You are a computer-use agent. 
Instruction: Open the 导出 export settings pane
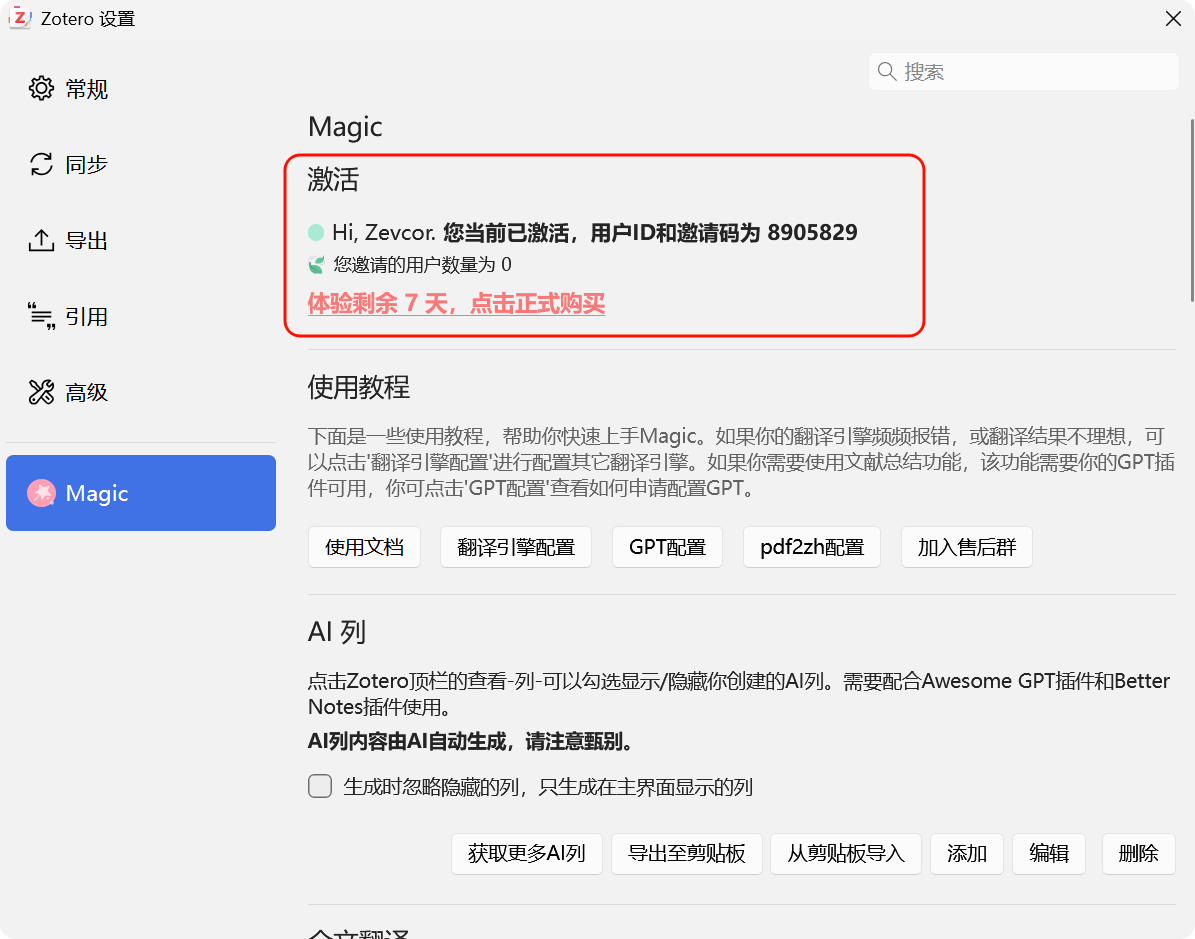pyautogui.click(x=141, y=241)
